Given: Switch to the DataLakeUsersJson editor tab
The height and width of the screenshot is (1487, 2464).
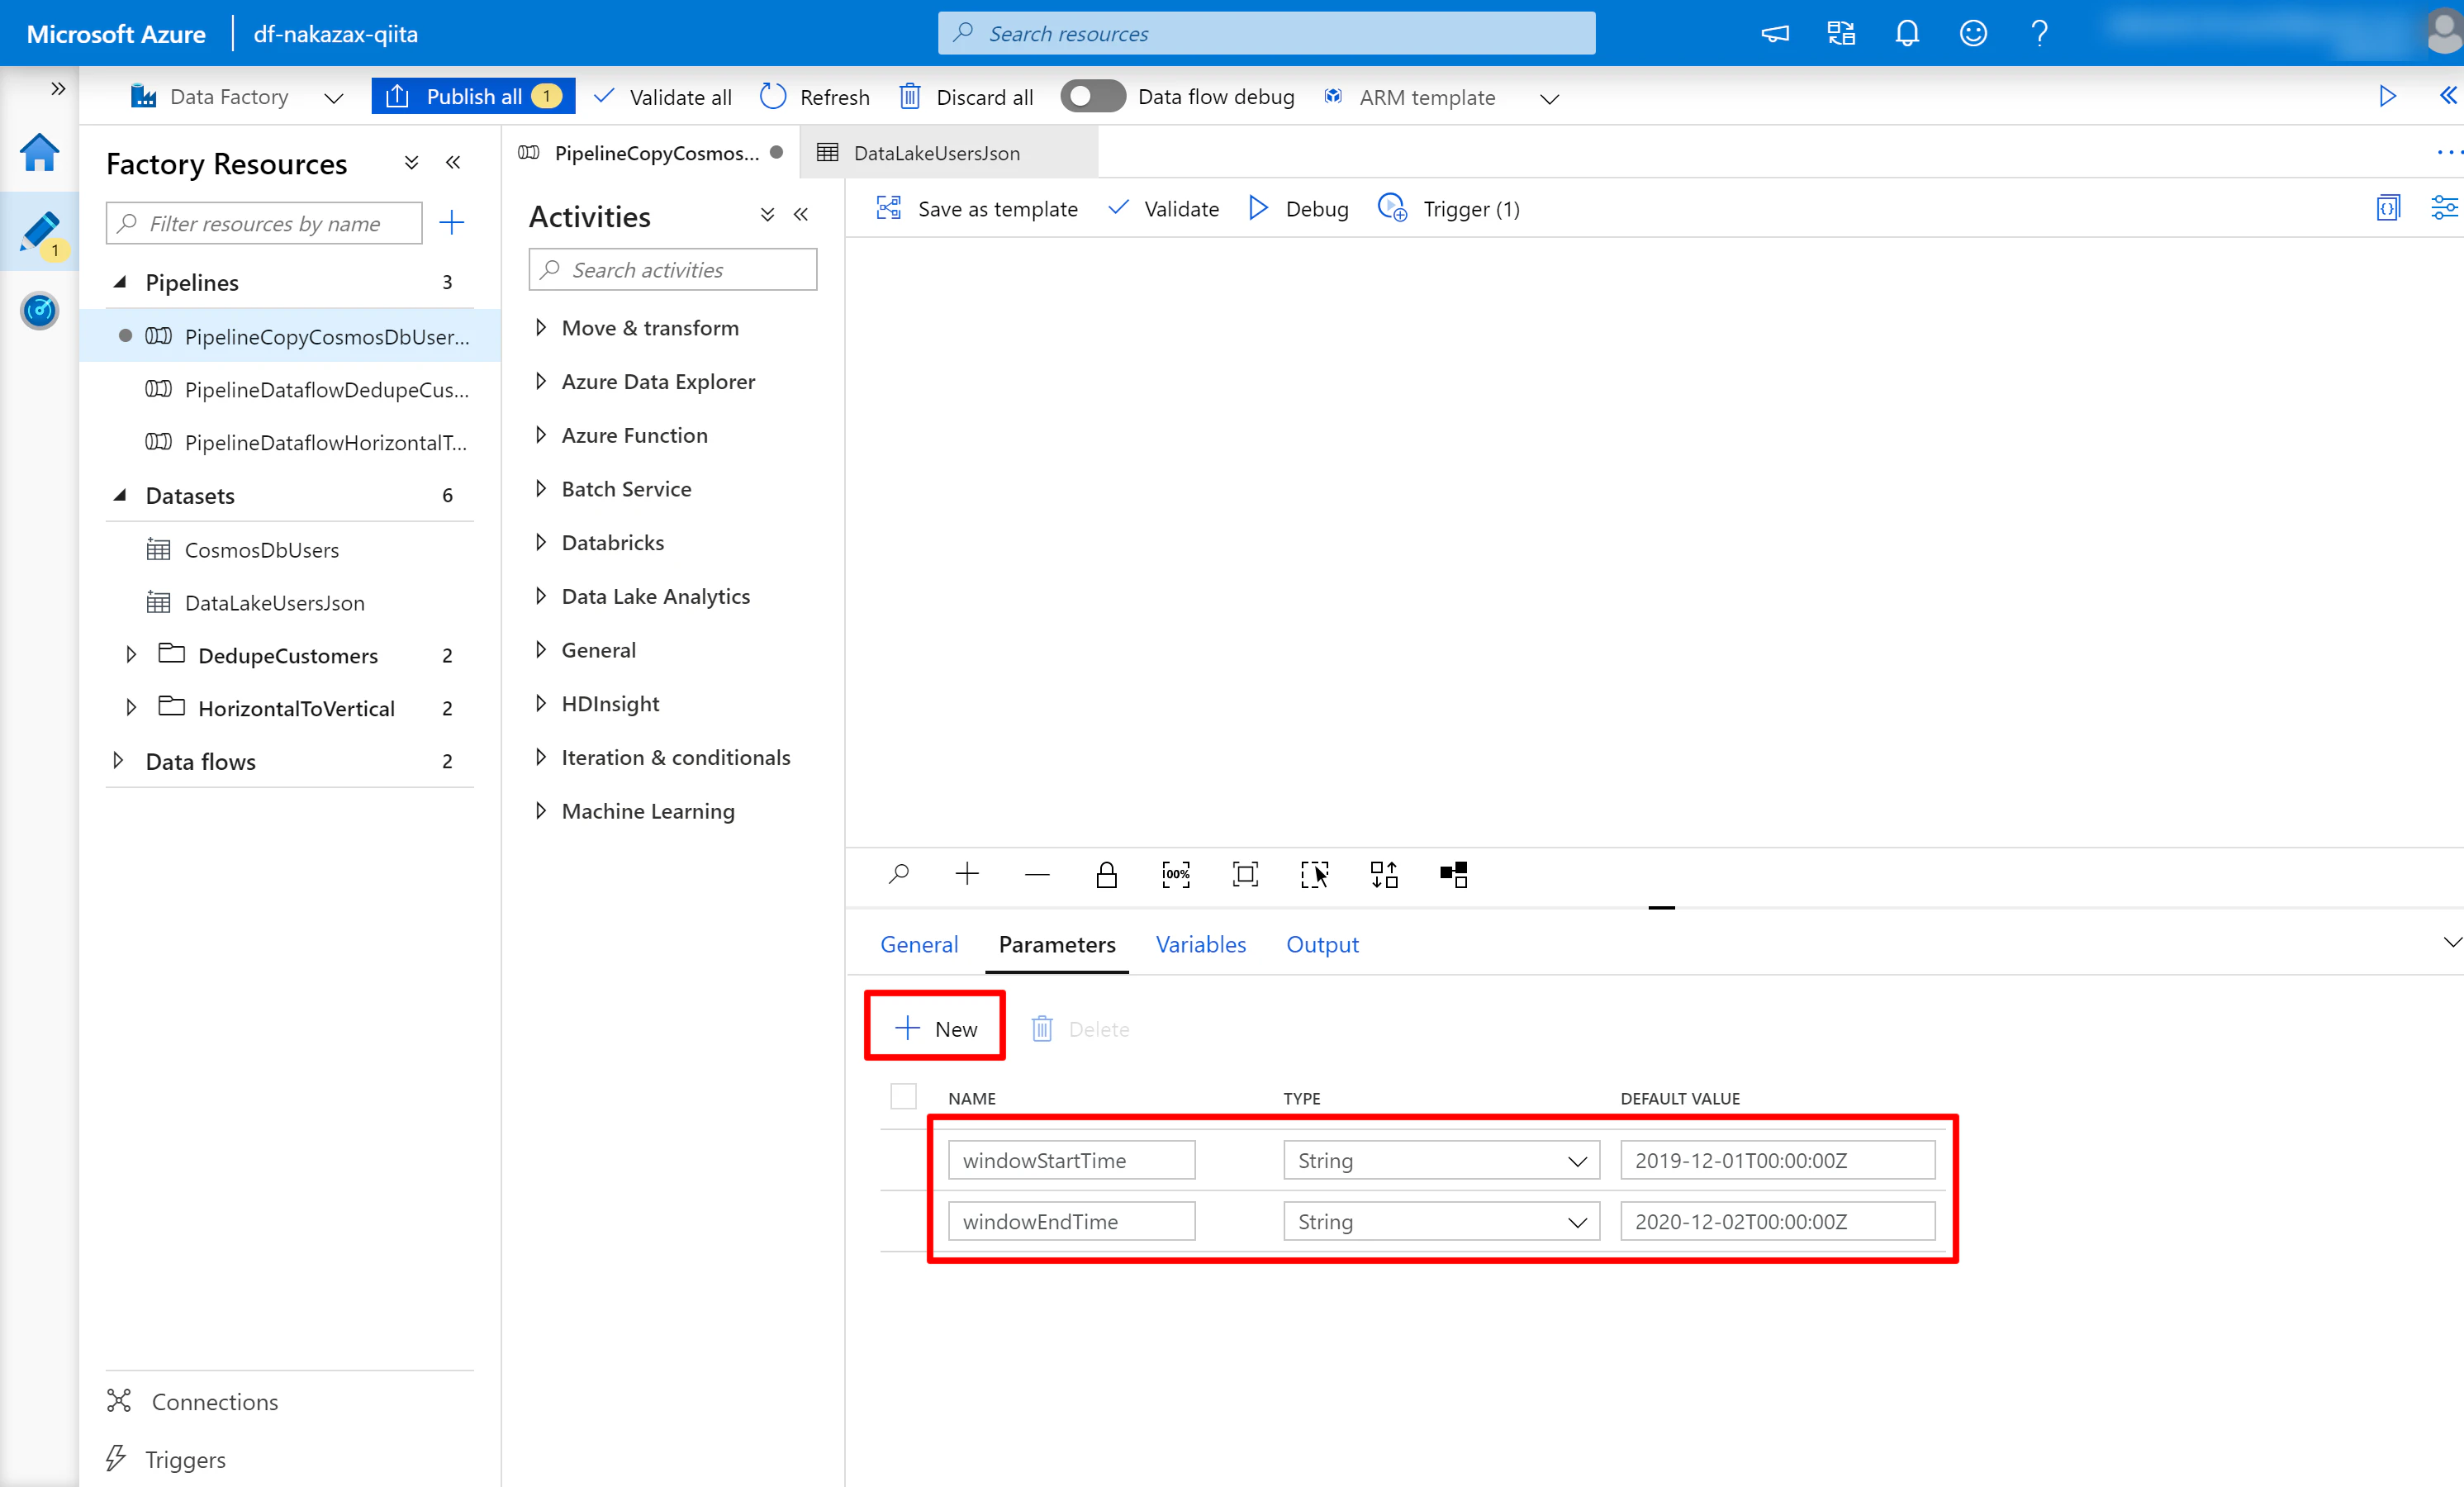Looking at the screenshot, I should [x=949, y=153].
